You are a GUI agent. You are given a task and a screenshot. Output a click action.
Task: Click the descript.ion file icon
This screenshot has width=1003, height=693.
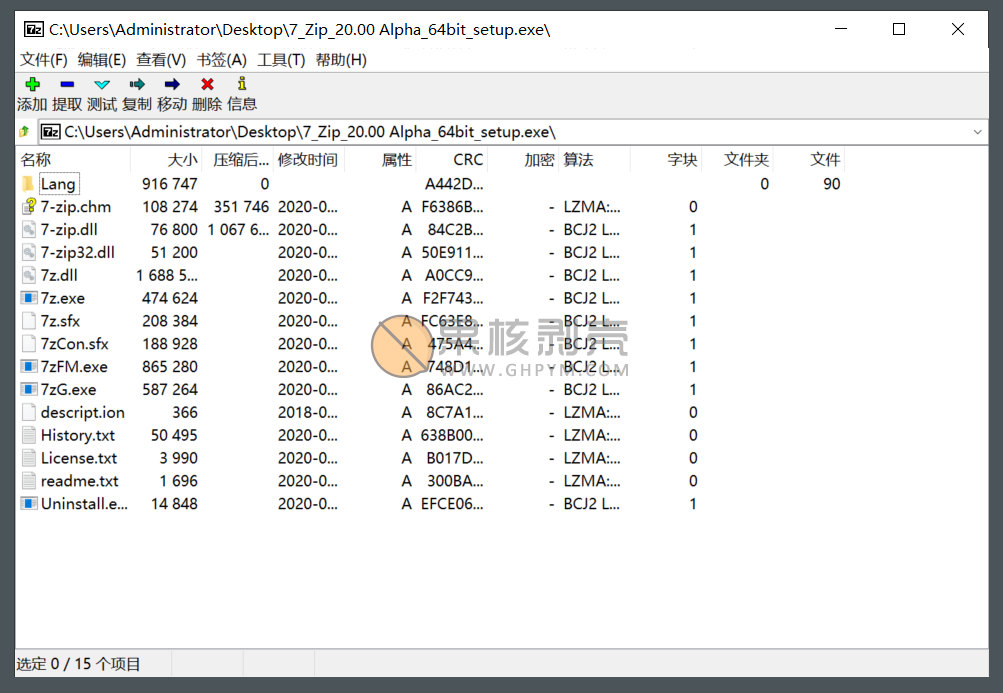[28, 413]
